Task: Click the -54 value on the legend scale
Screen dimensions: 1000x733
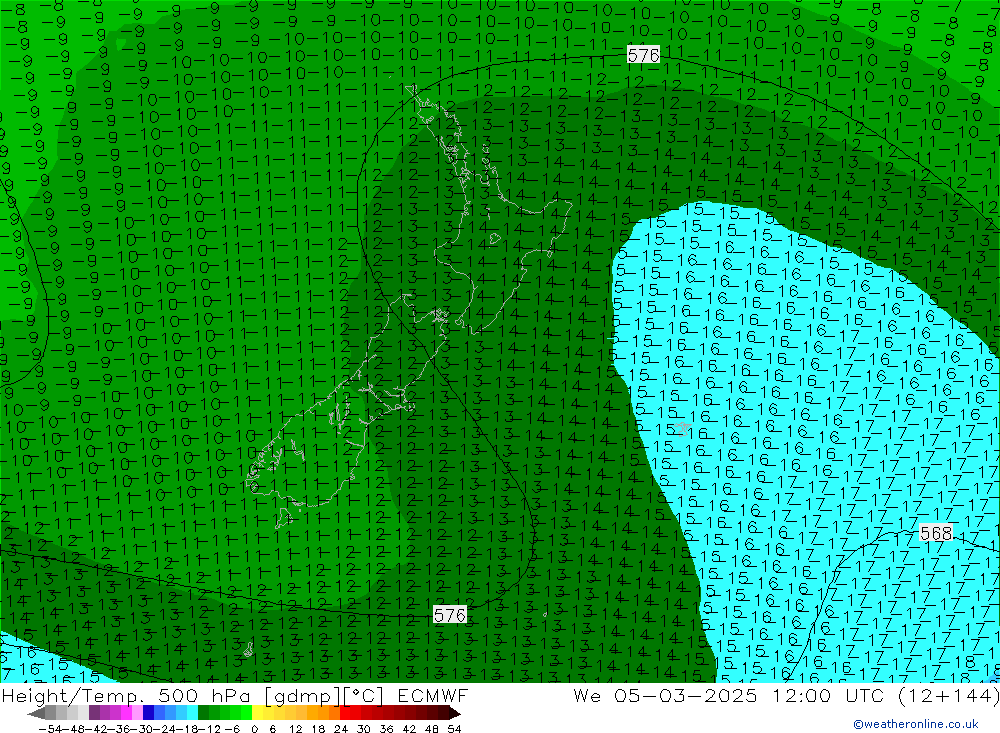Action: pyautogui.click(x=50, y=729)
